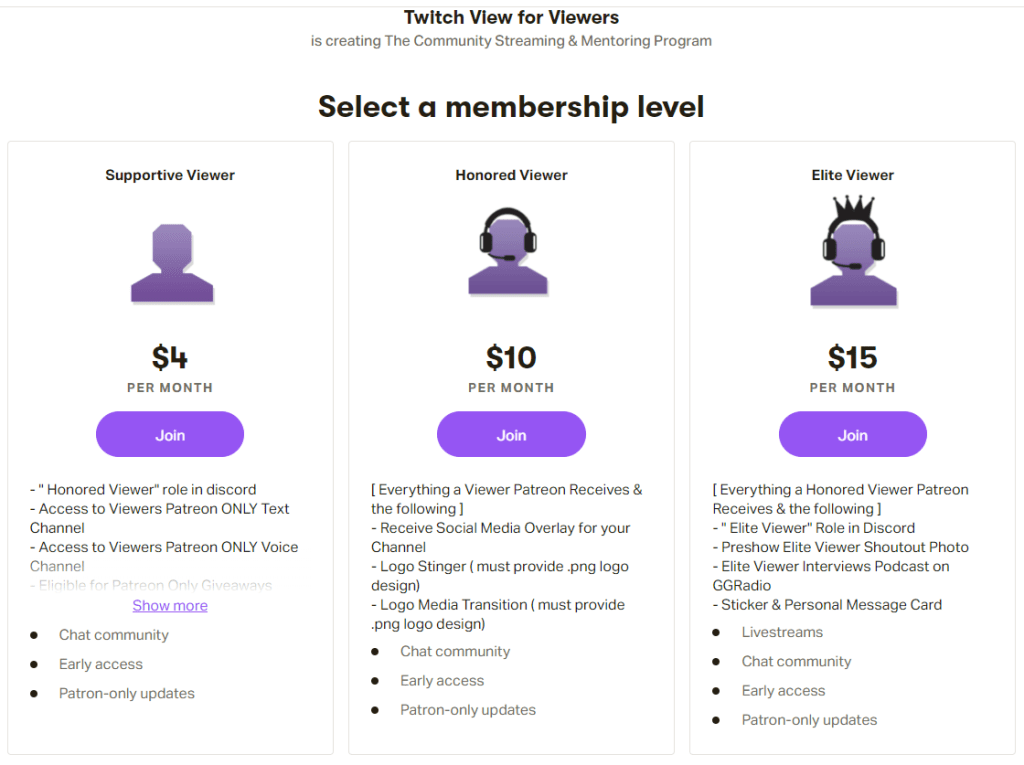Click the $15 per month price
Screen dimensions: 1024x765
click(x=852, y=358)
